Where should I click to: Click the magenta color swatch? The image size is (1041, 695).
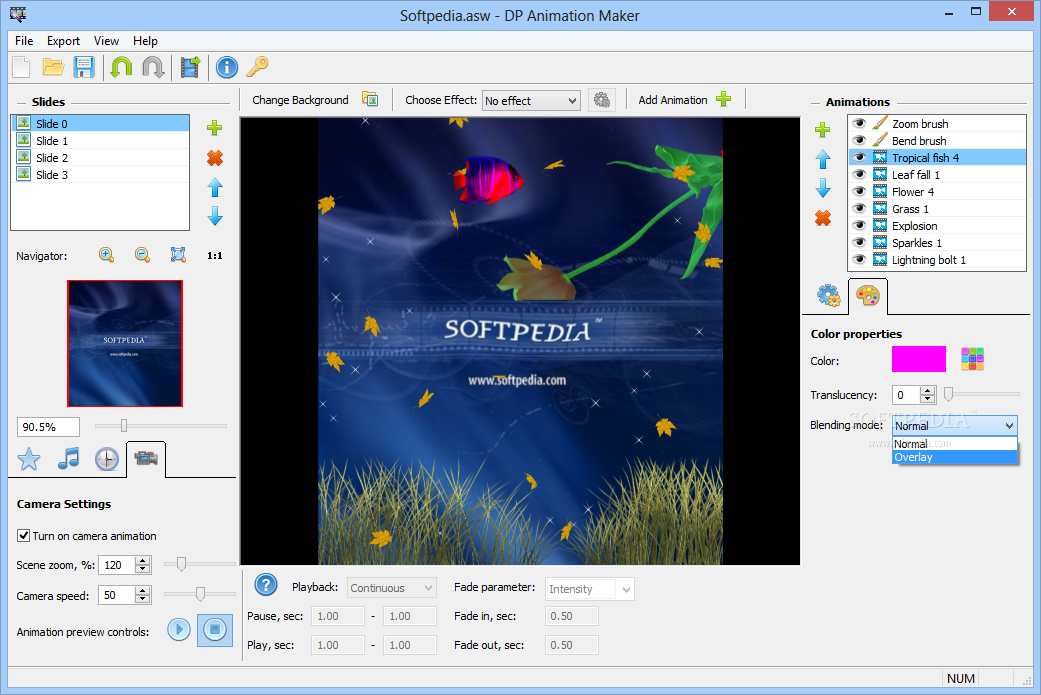click(x=919, y=359)
